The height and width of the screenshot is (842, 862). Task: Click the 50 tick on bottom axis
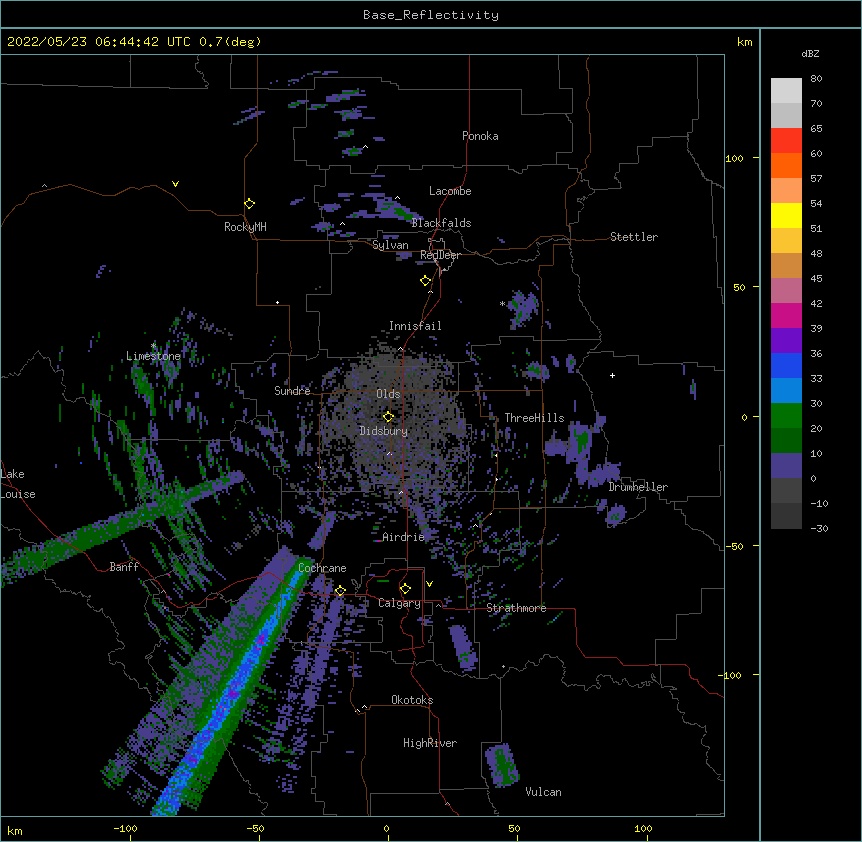pyautogui.click(x=514, y=828)
